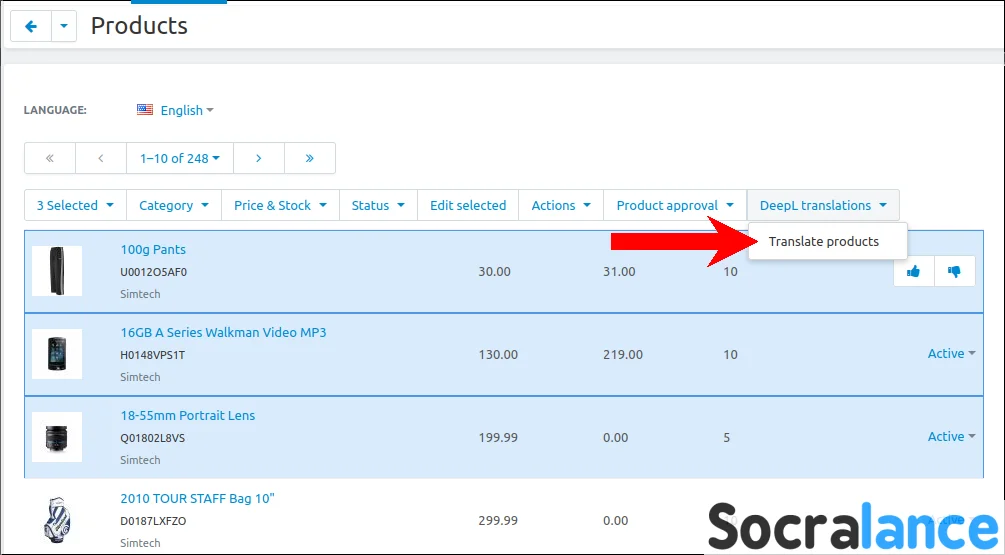Go to first page of products
The image size is (1005, 555).
click(x=50, y=158)
